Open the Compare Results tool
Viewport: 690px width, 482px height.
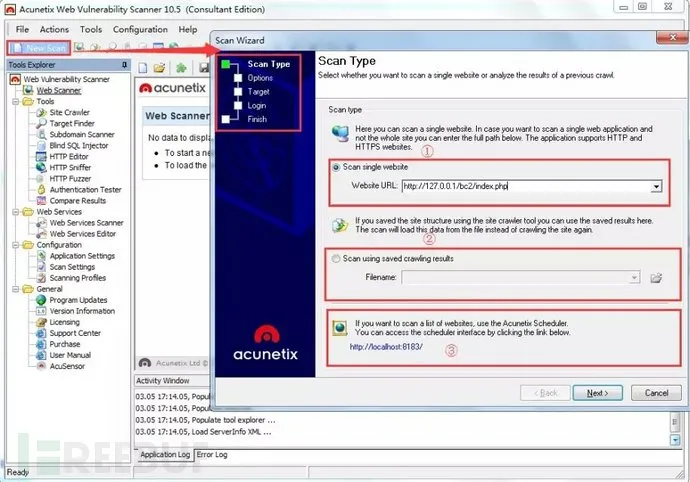pyautogui.click(x=77, y=200)
